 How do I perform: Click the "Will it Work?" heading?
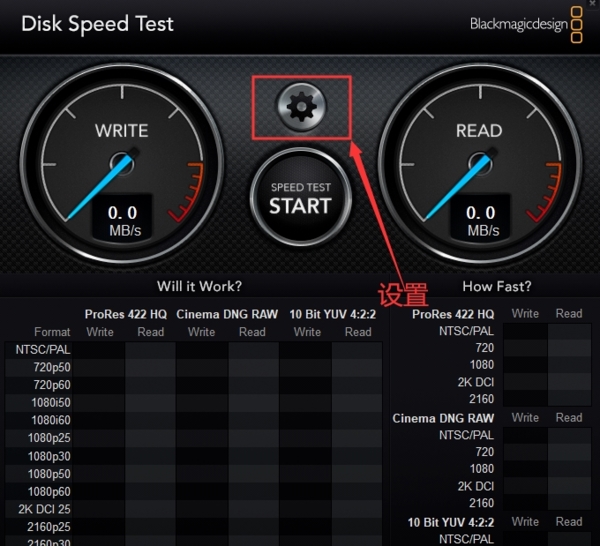coord(199,286)
